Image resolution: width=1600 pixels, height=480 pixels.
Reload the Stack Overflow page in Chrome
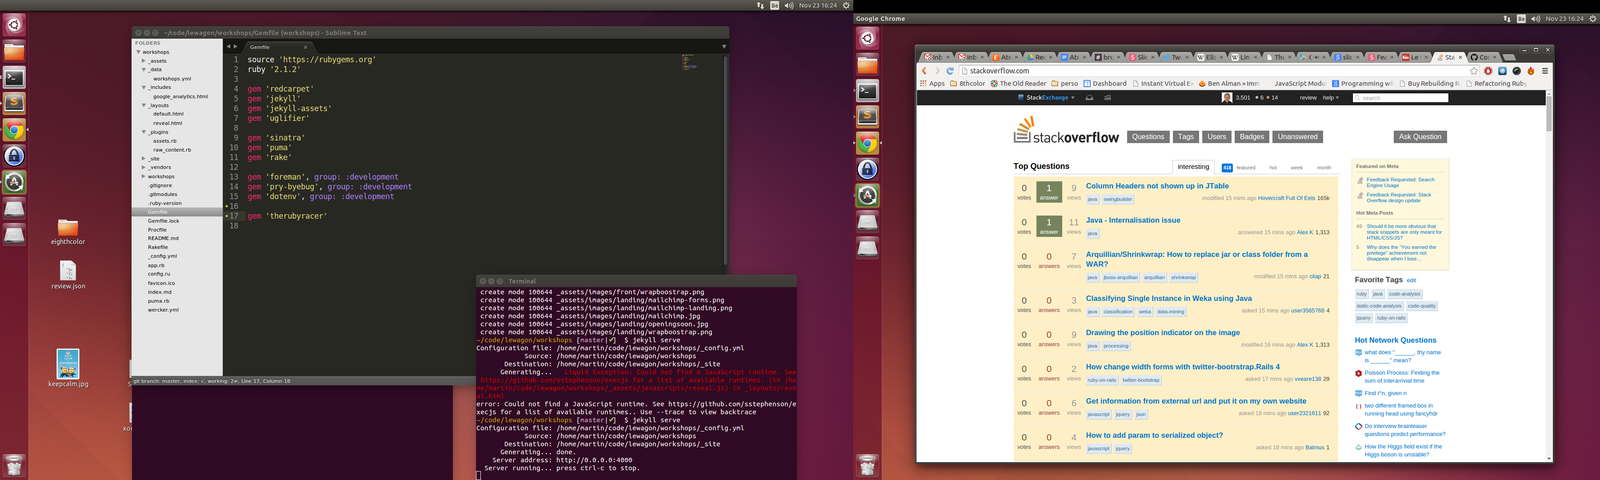click(950, 71)
